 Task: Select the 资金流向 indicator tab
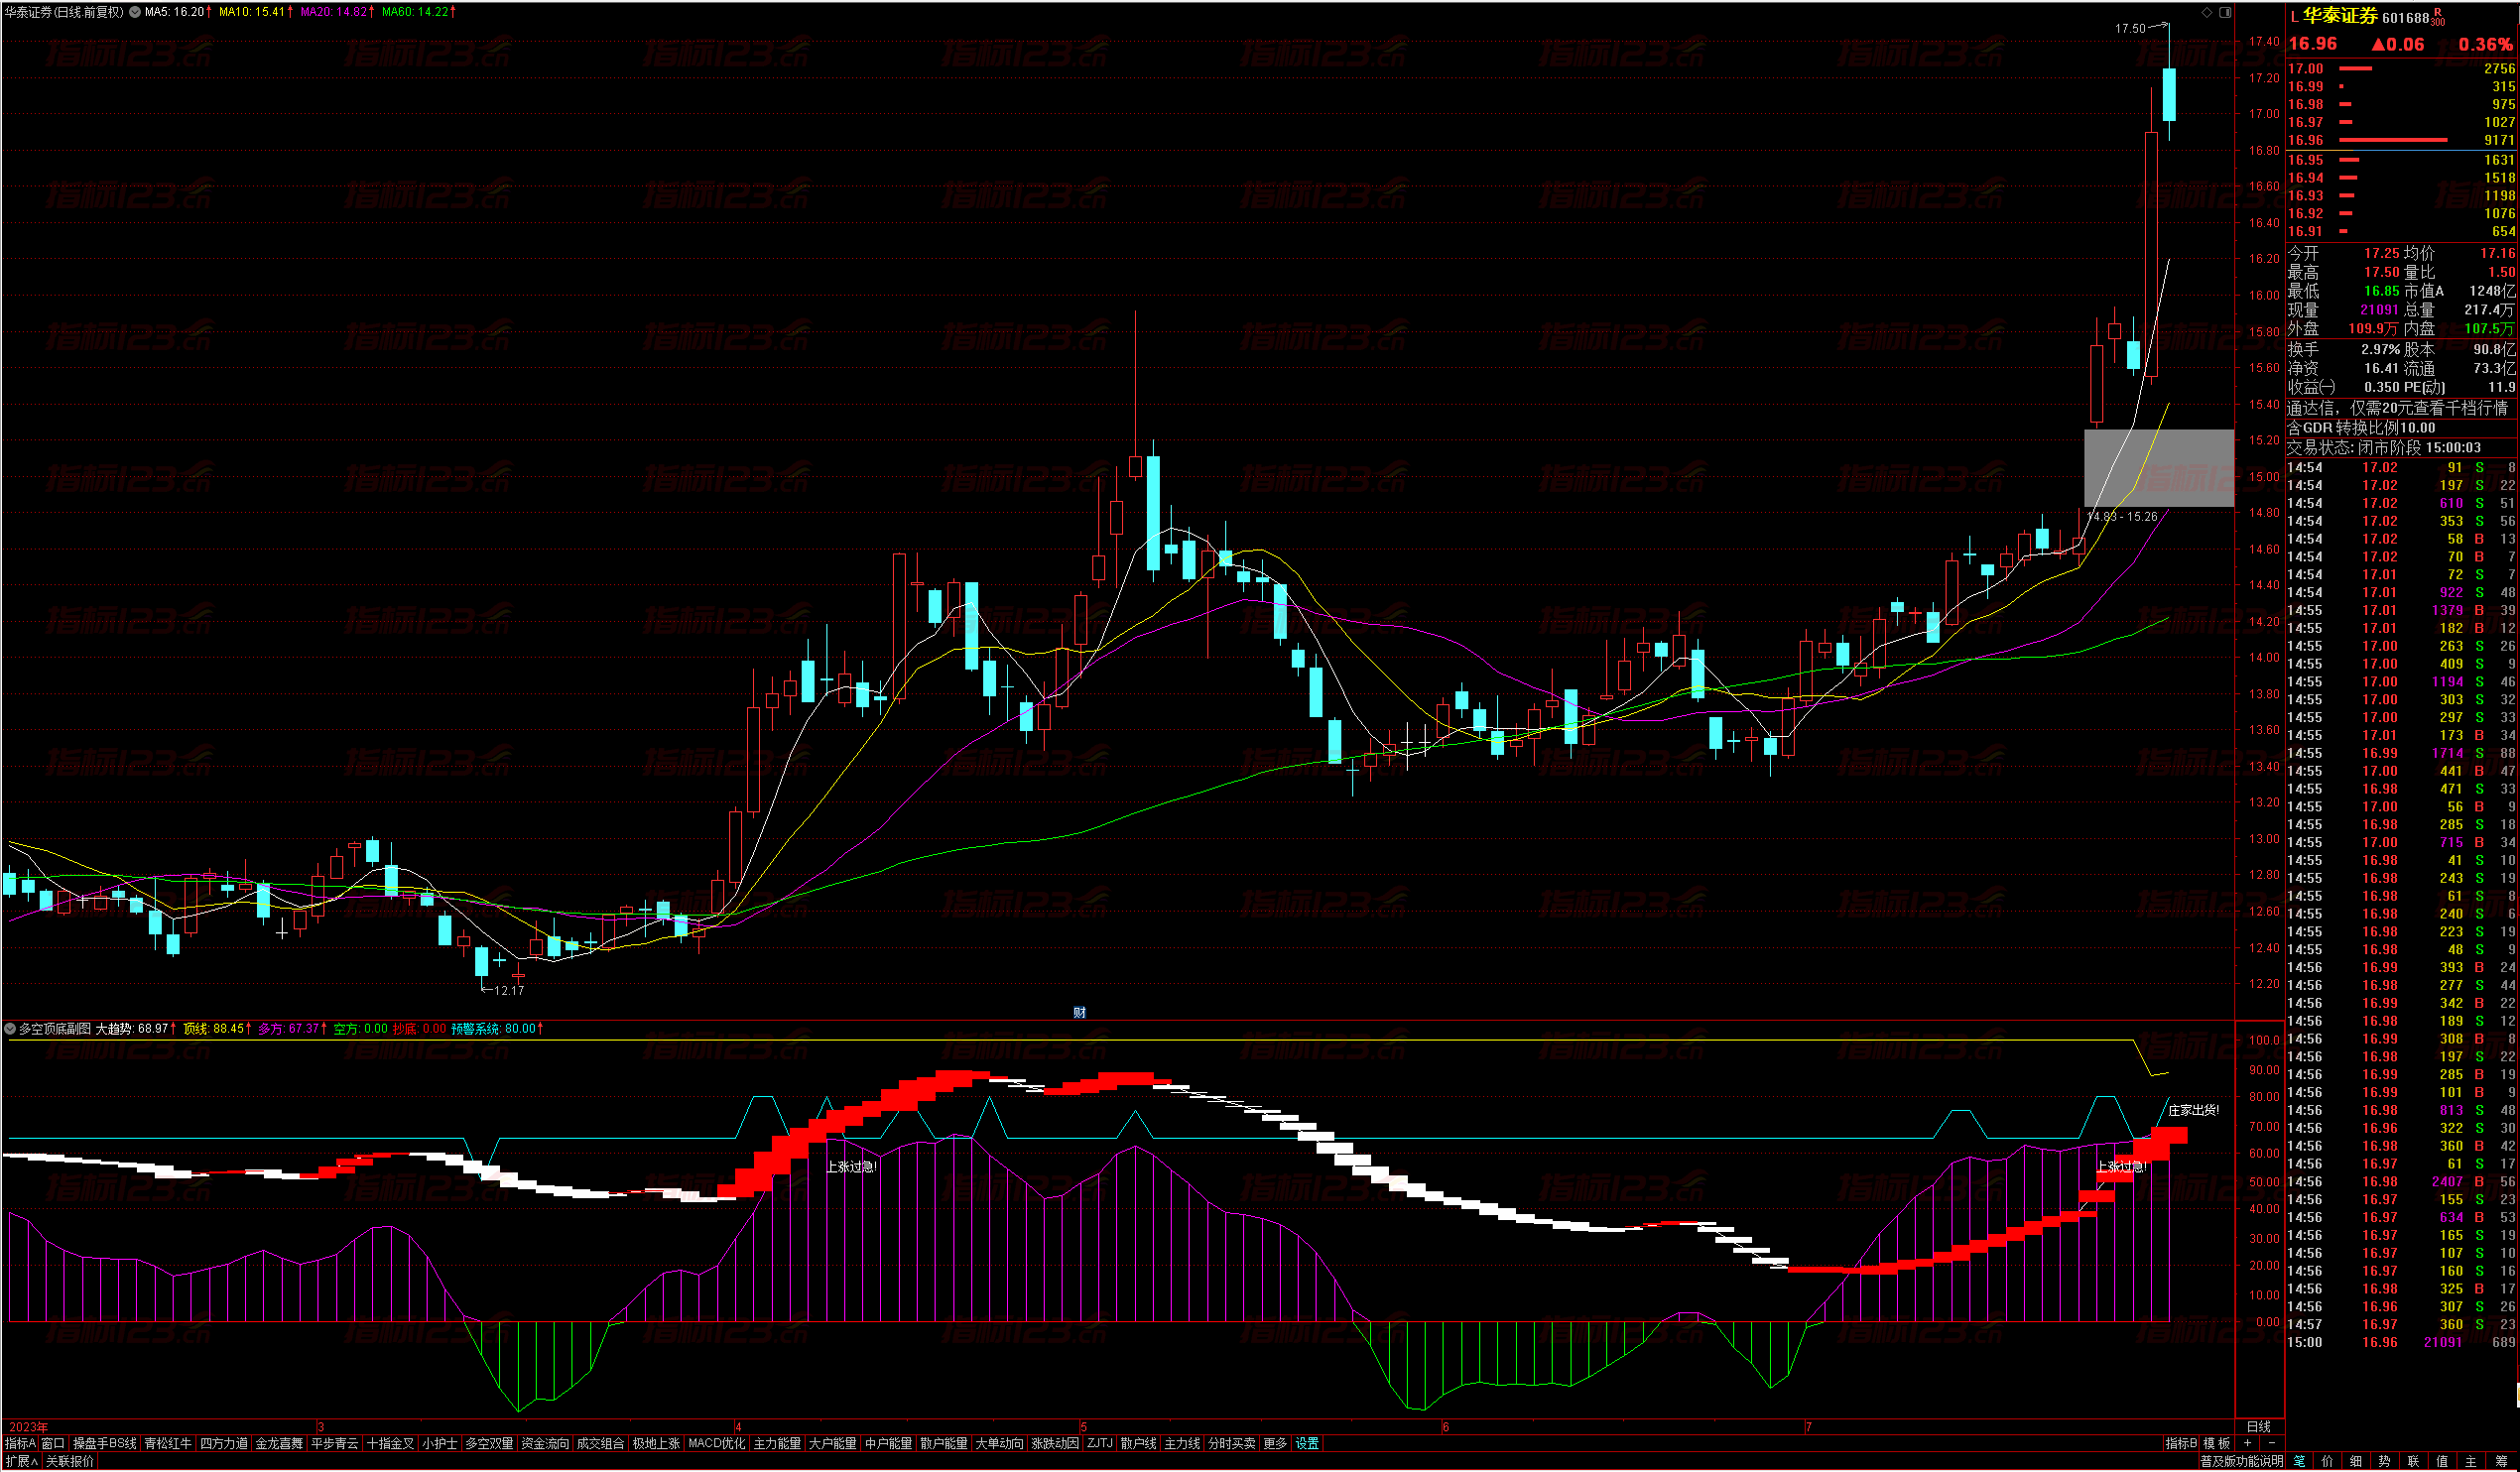[544, 1443]
